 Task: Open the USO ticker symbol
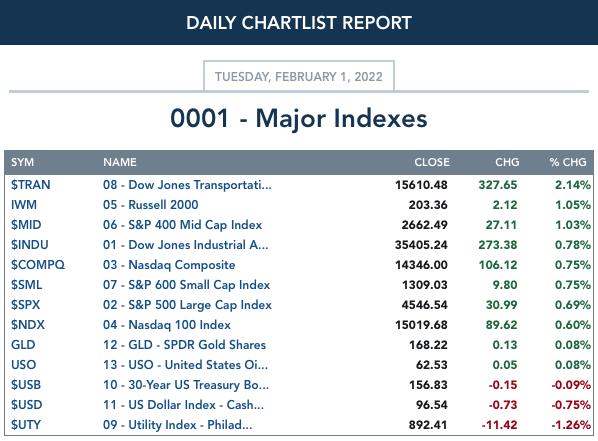click(x=24, y=365)
